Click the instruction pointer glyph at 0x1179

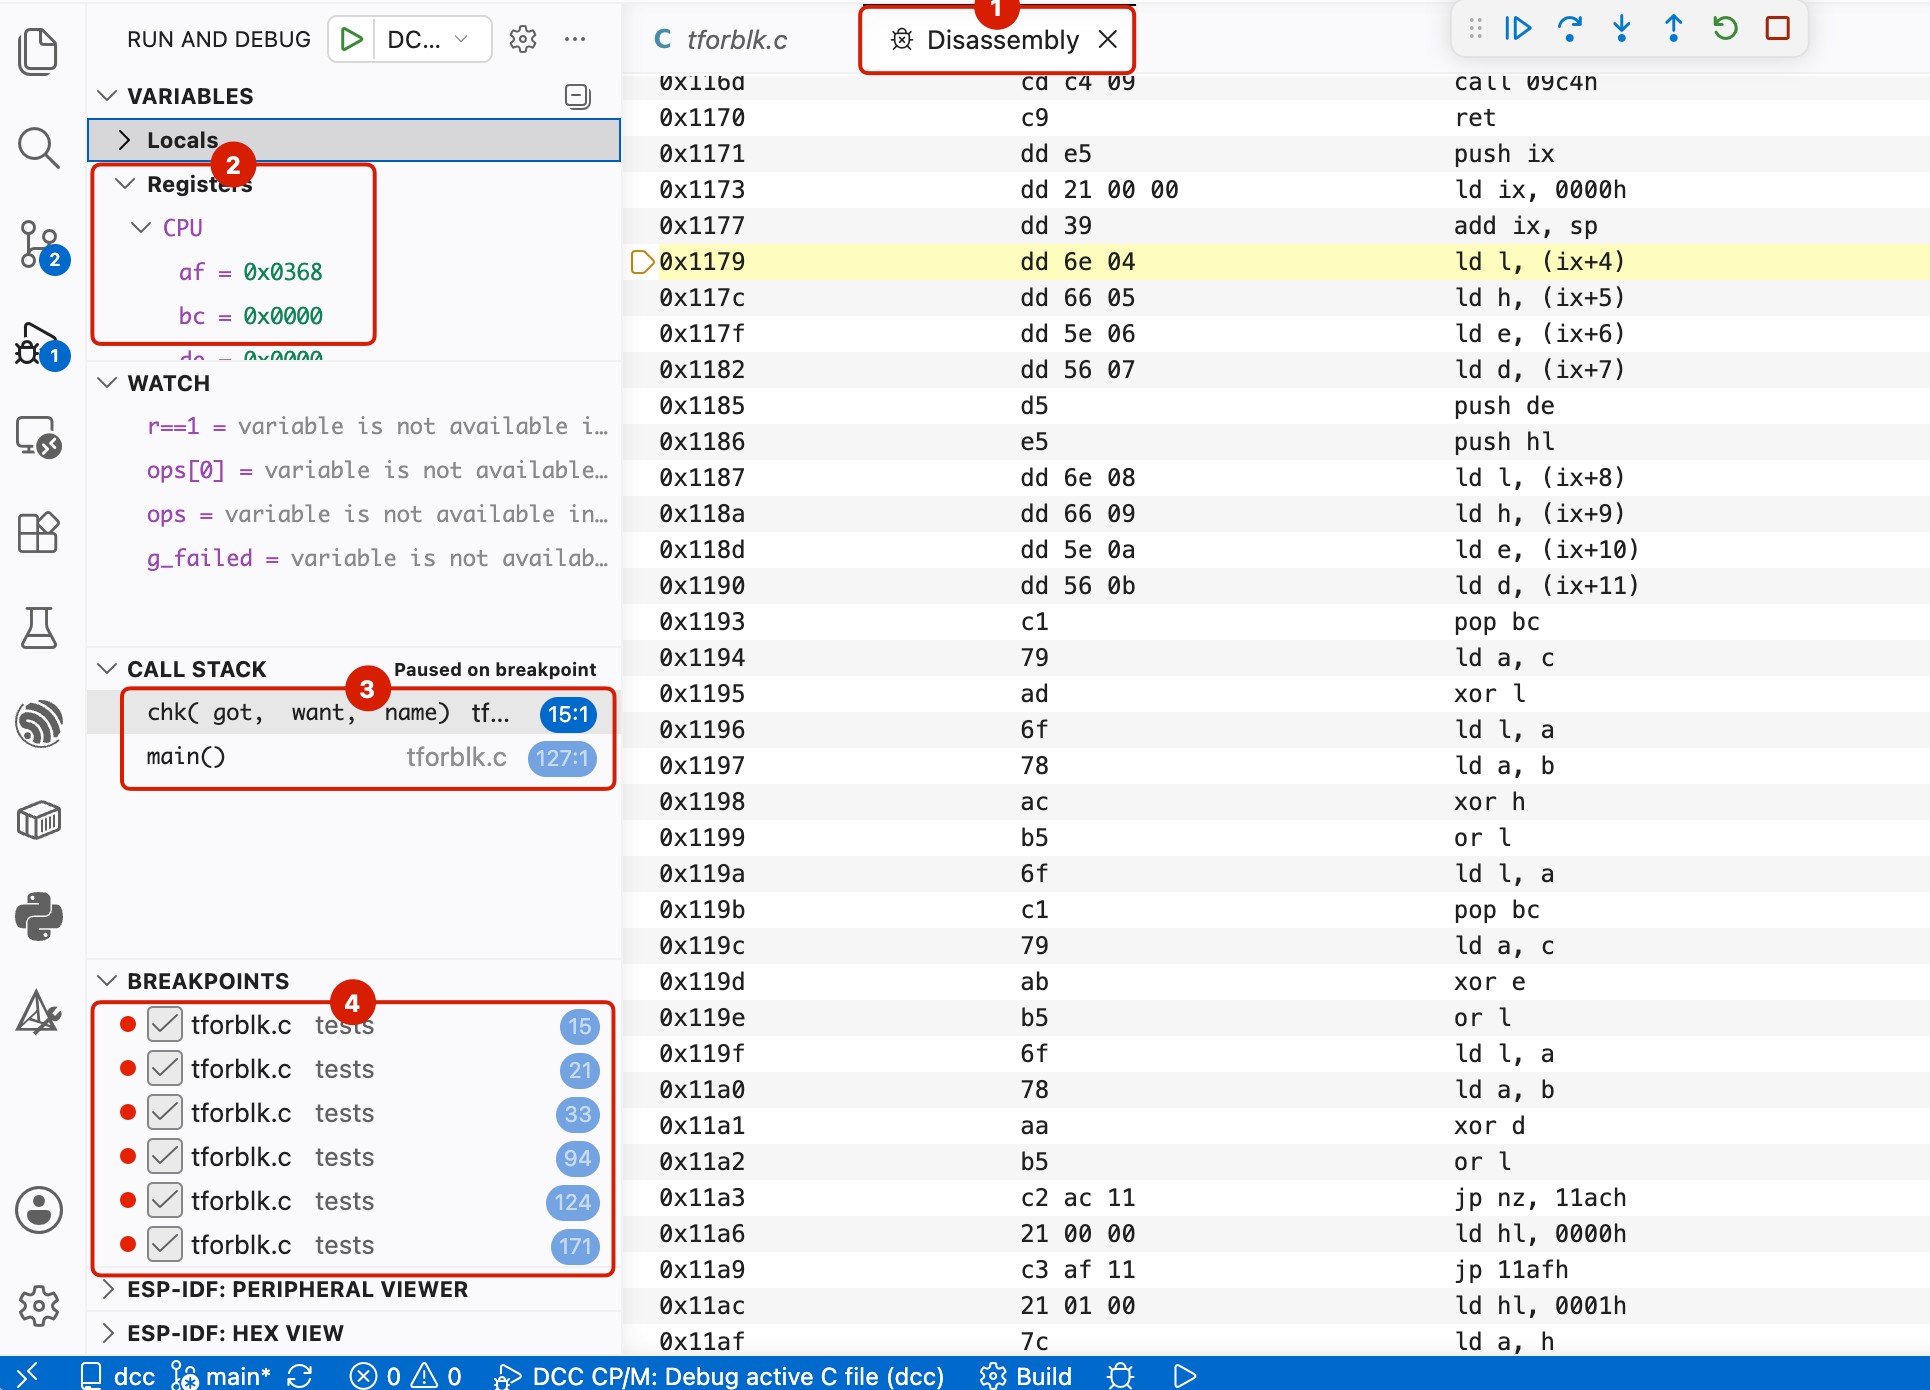pos(642,262)
